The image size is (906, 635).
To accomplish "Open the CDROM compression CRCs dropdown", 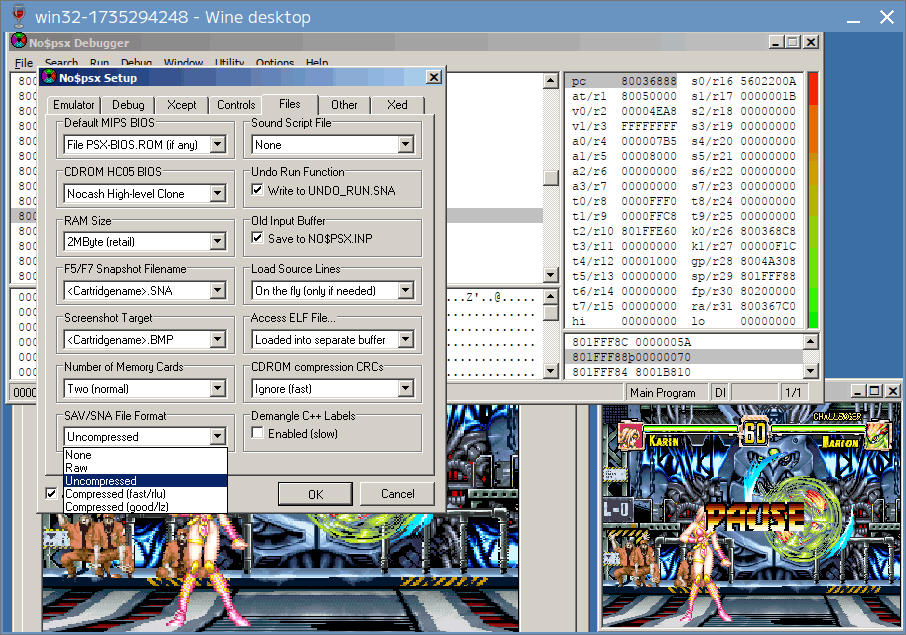I will (406, 388).
